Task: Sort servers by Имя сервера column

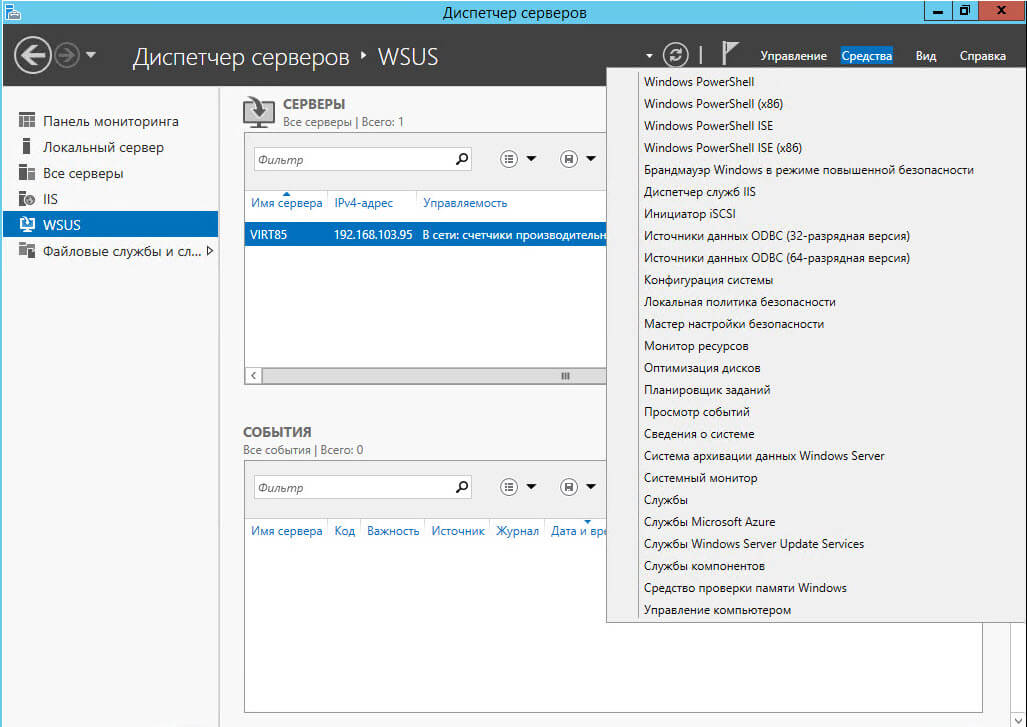Action: [x=286, y=203]
